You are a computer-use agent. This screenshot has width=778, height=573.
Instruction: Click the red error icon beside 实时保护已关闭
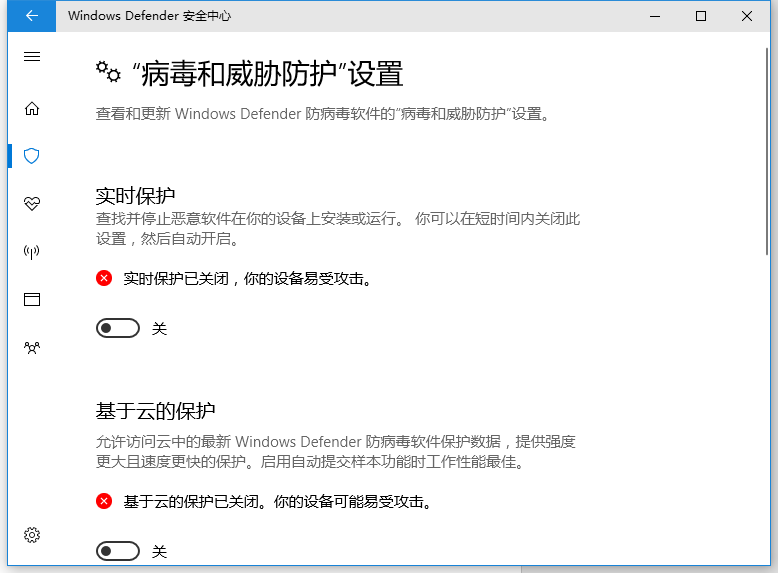pos(104,278)
